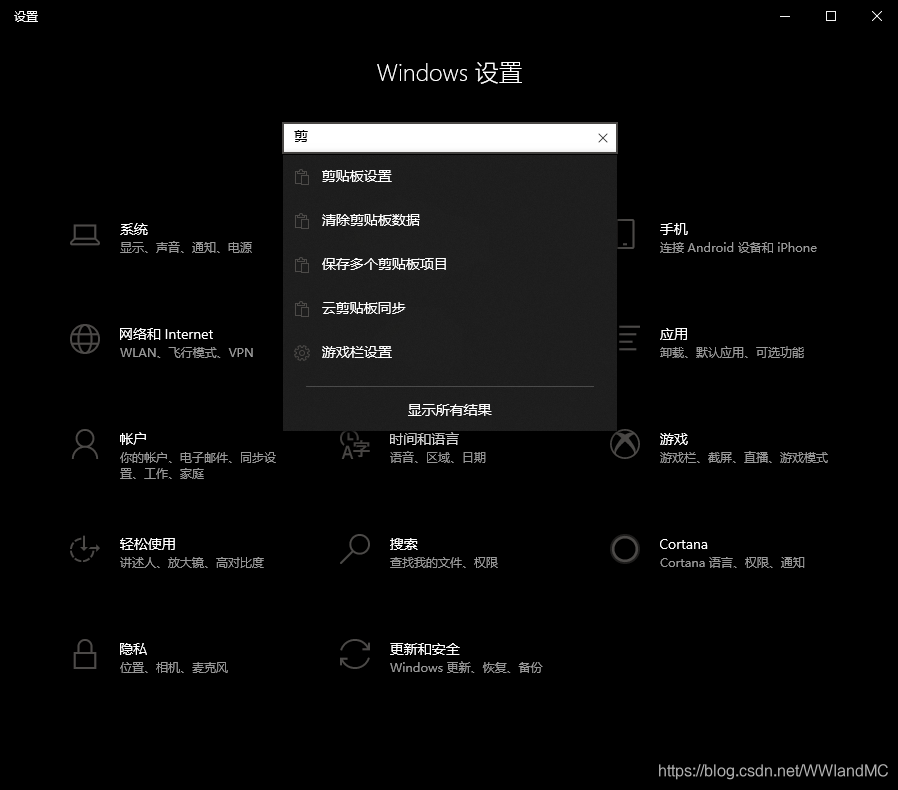
Task: Open 网络和 Internet globe icon
Action: (x=85, y=339)
